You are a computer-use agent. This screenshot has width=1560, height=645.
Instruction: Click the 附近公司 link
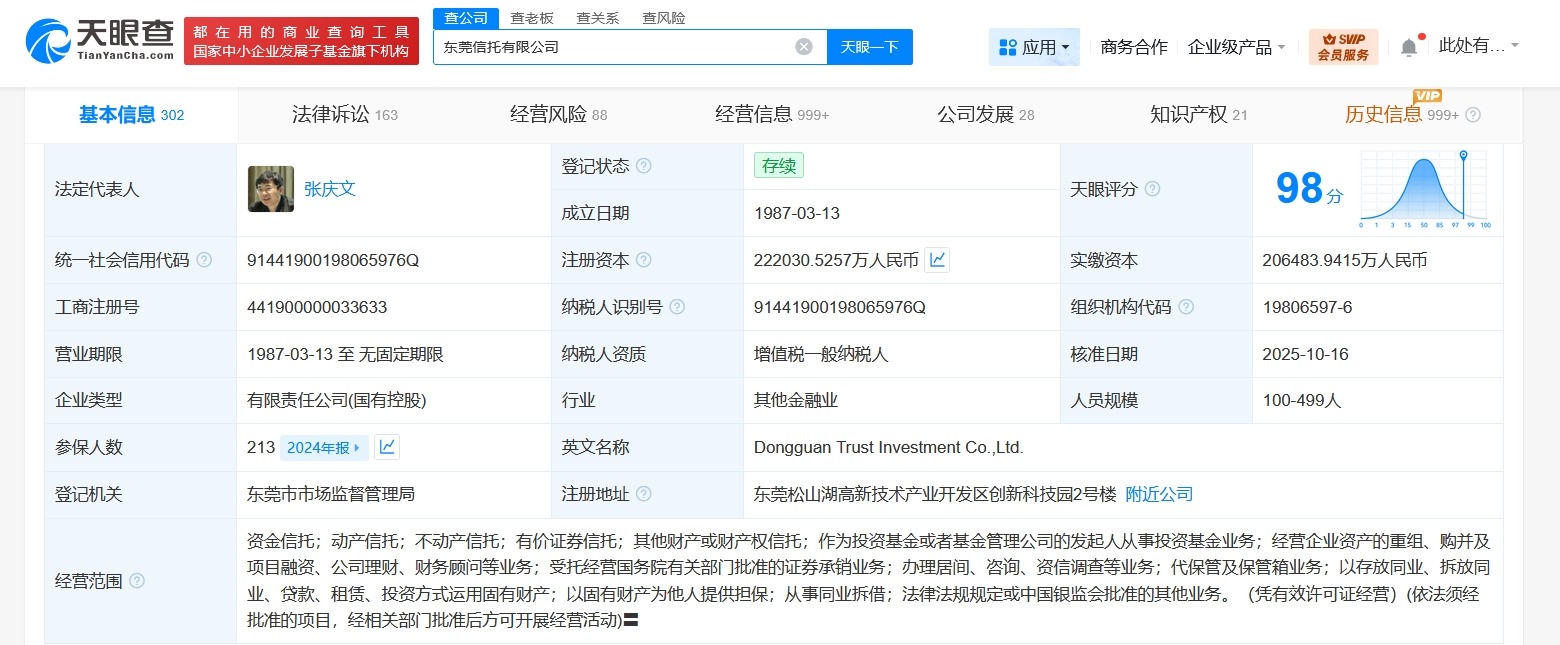[x=1157, y=493]
